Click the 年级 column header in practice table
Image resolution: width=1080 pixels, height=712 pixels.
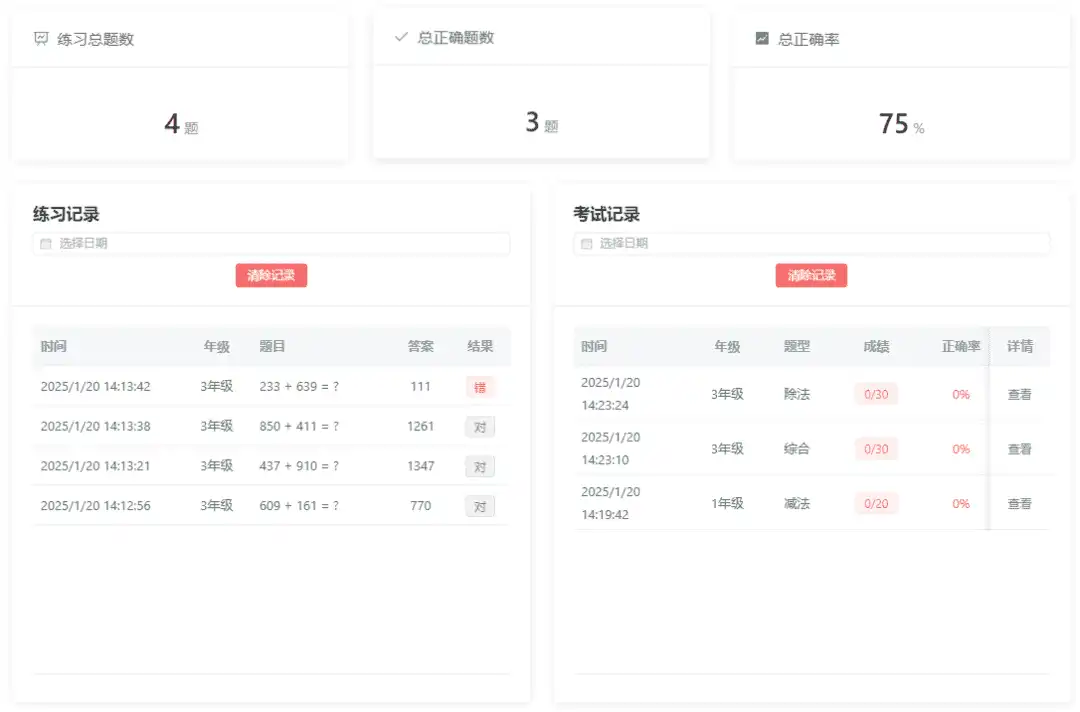[217, 346]
